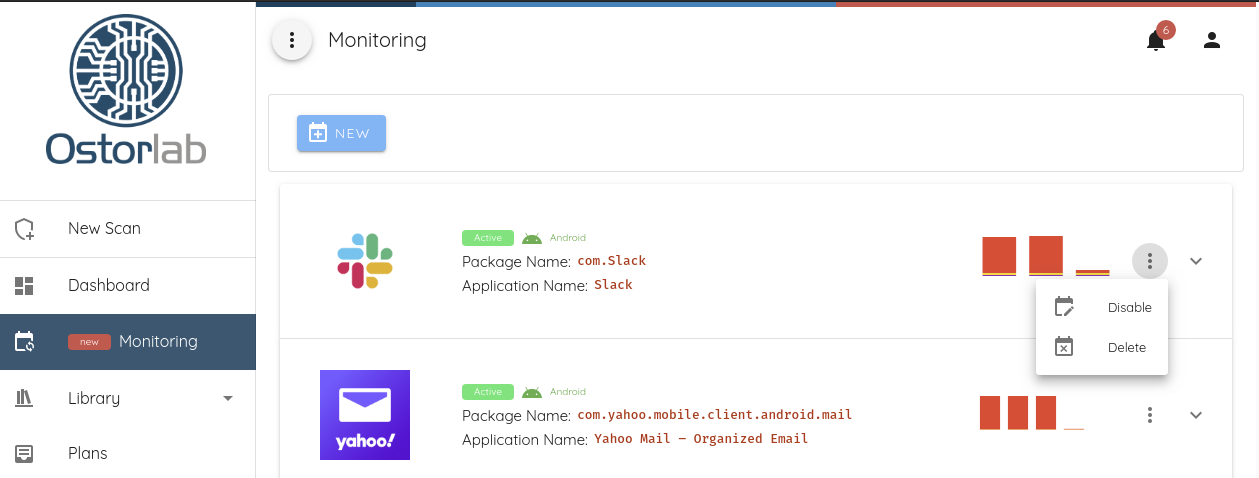
Task: Open Plans from the sidebar
Action: coord(128,453)
